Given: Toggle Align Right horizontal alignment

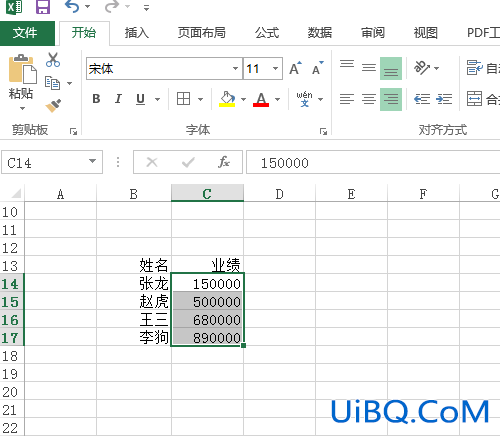Looking at the screenshot, I should (x=391, y=99).
